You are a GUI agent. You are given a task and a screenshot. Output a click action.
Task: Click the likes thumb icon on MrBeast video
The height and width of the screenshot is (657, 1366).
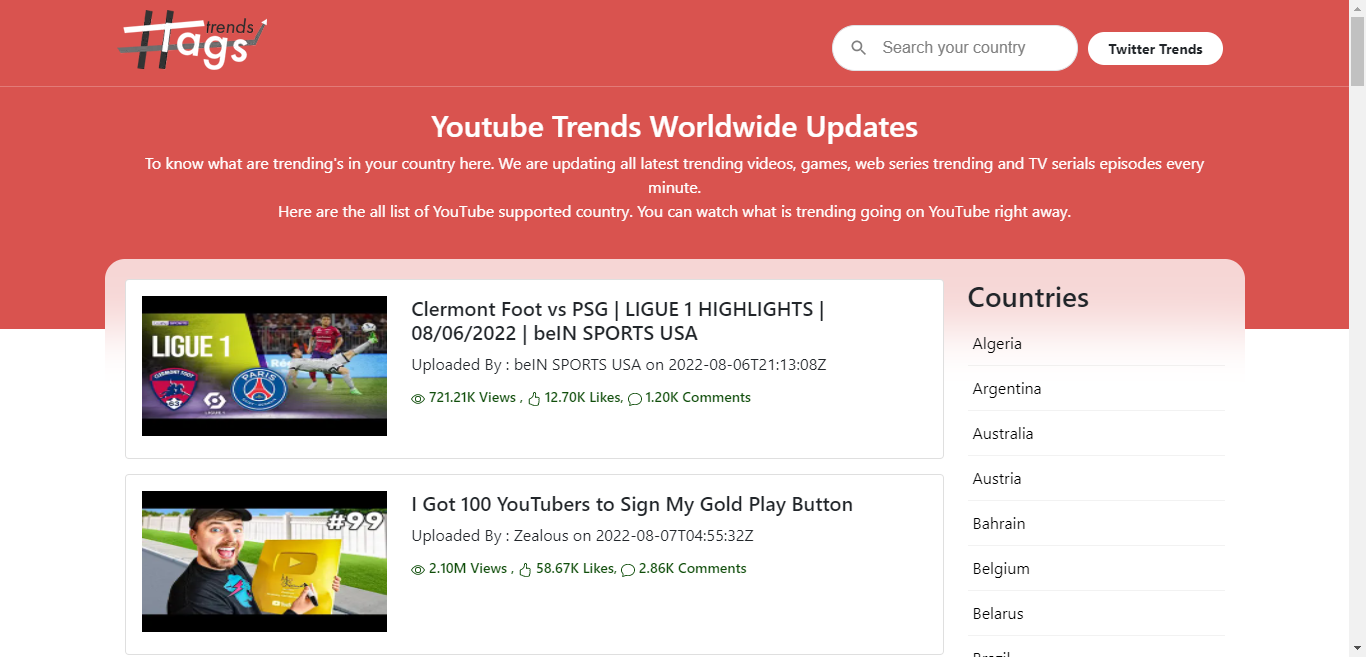526,568
